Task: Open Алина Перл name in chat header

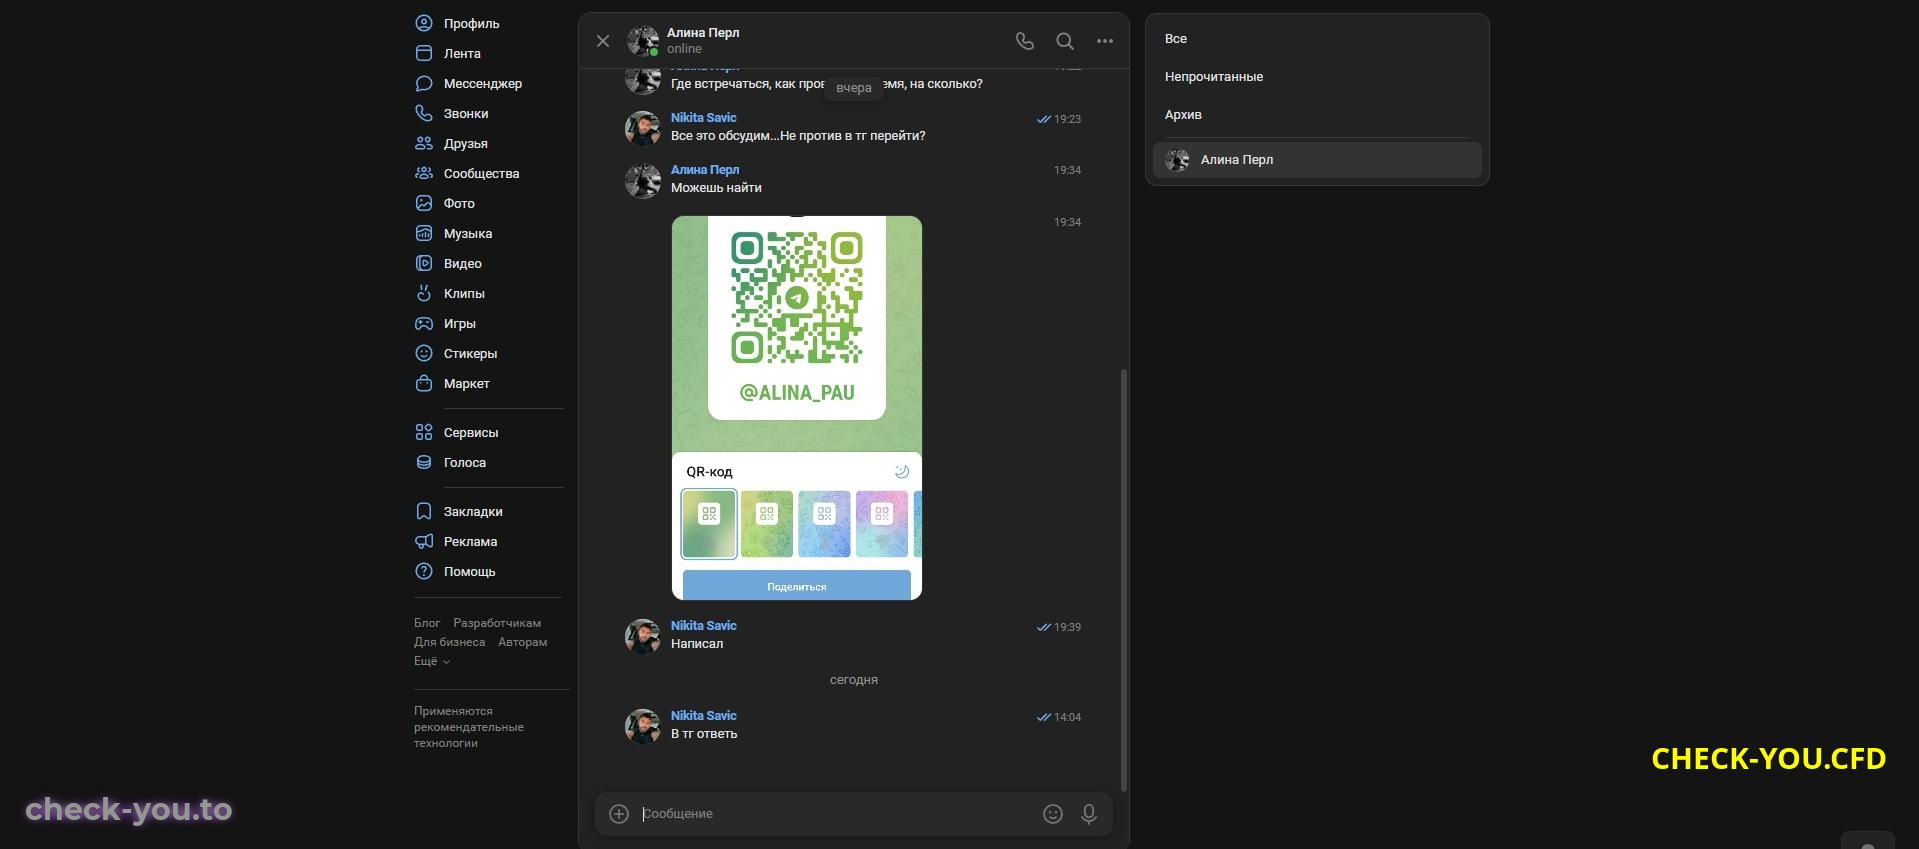Action: point(703,33)
